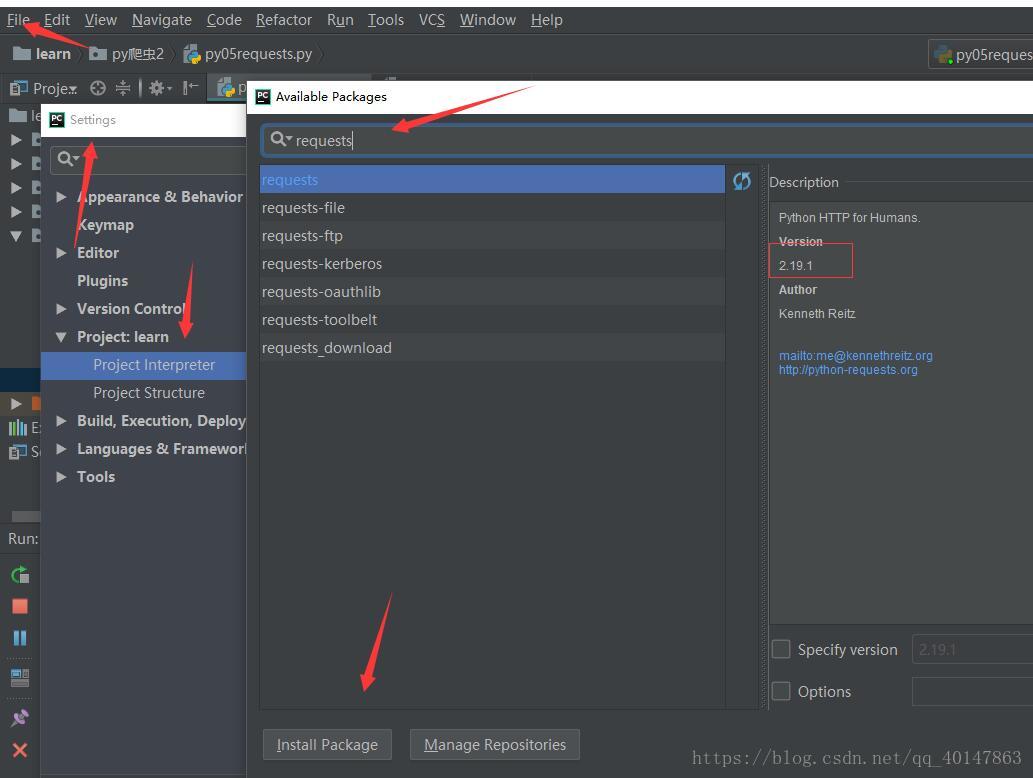This screenshot has height=778, width=1033.
Task: Click the hide Project panel icon
Action: click(190, 87)
